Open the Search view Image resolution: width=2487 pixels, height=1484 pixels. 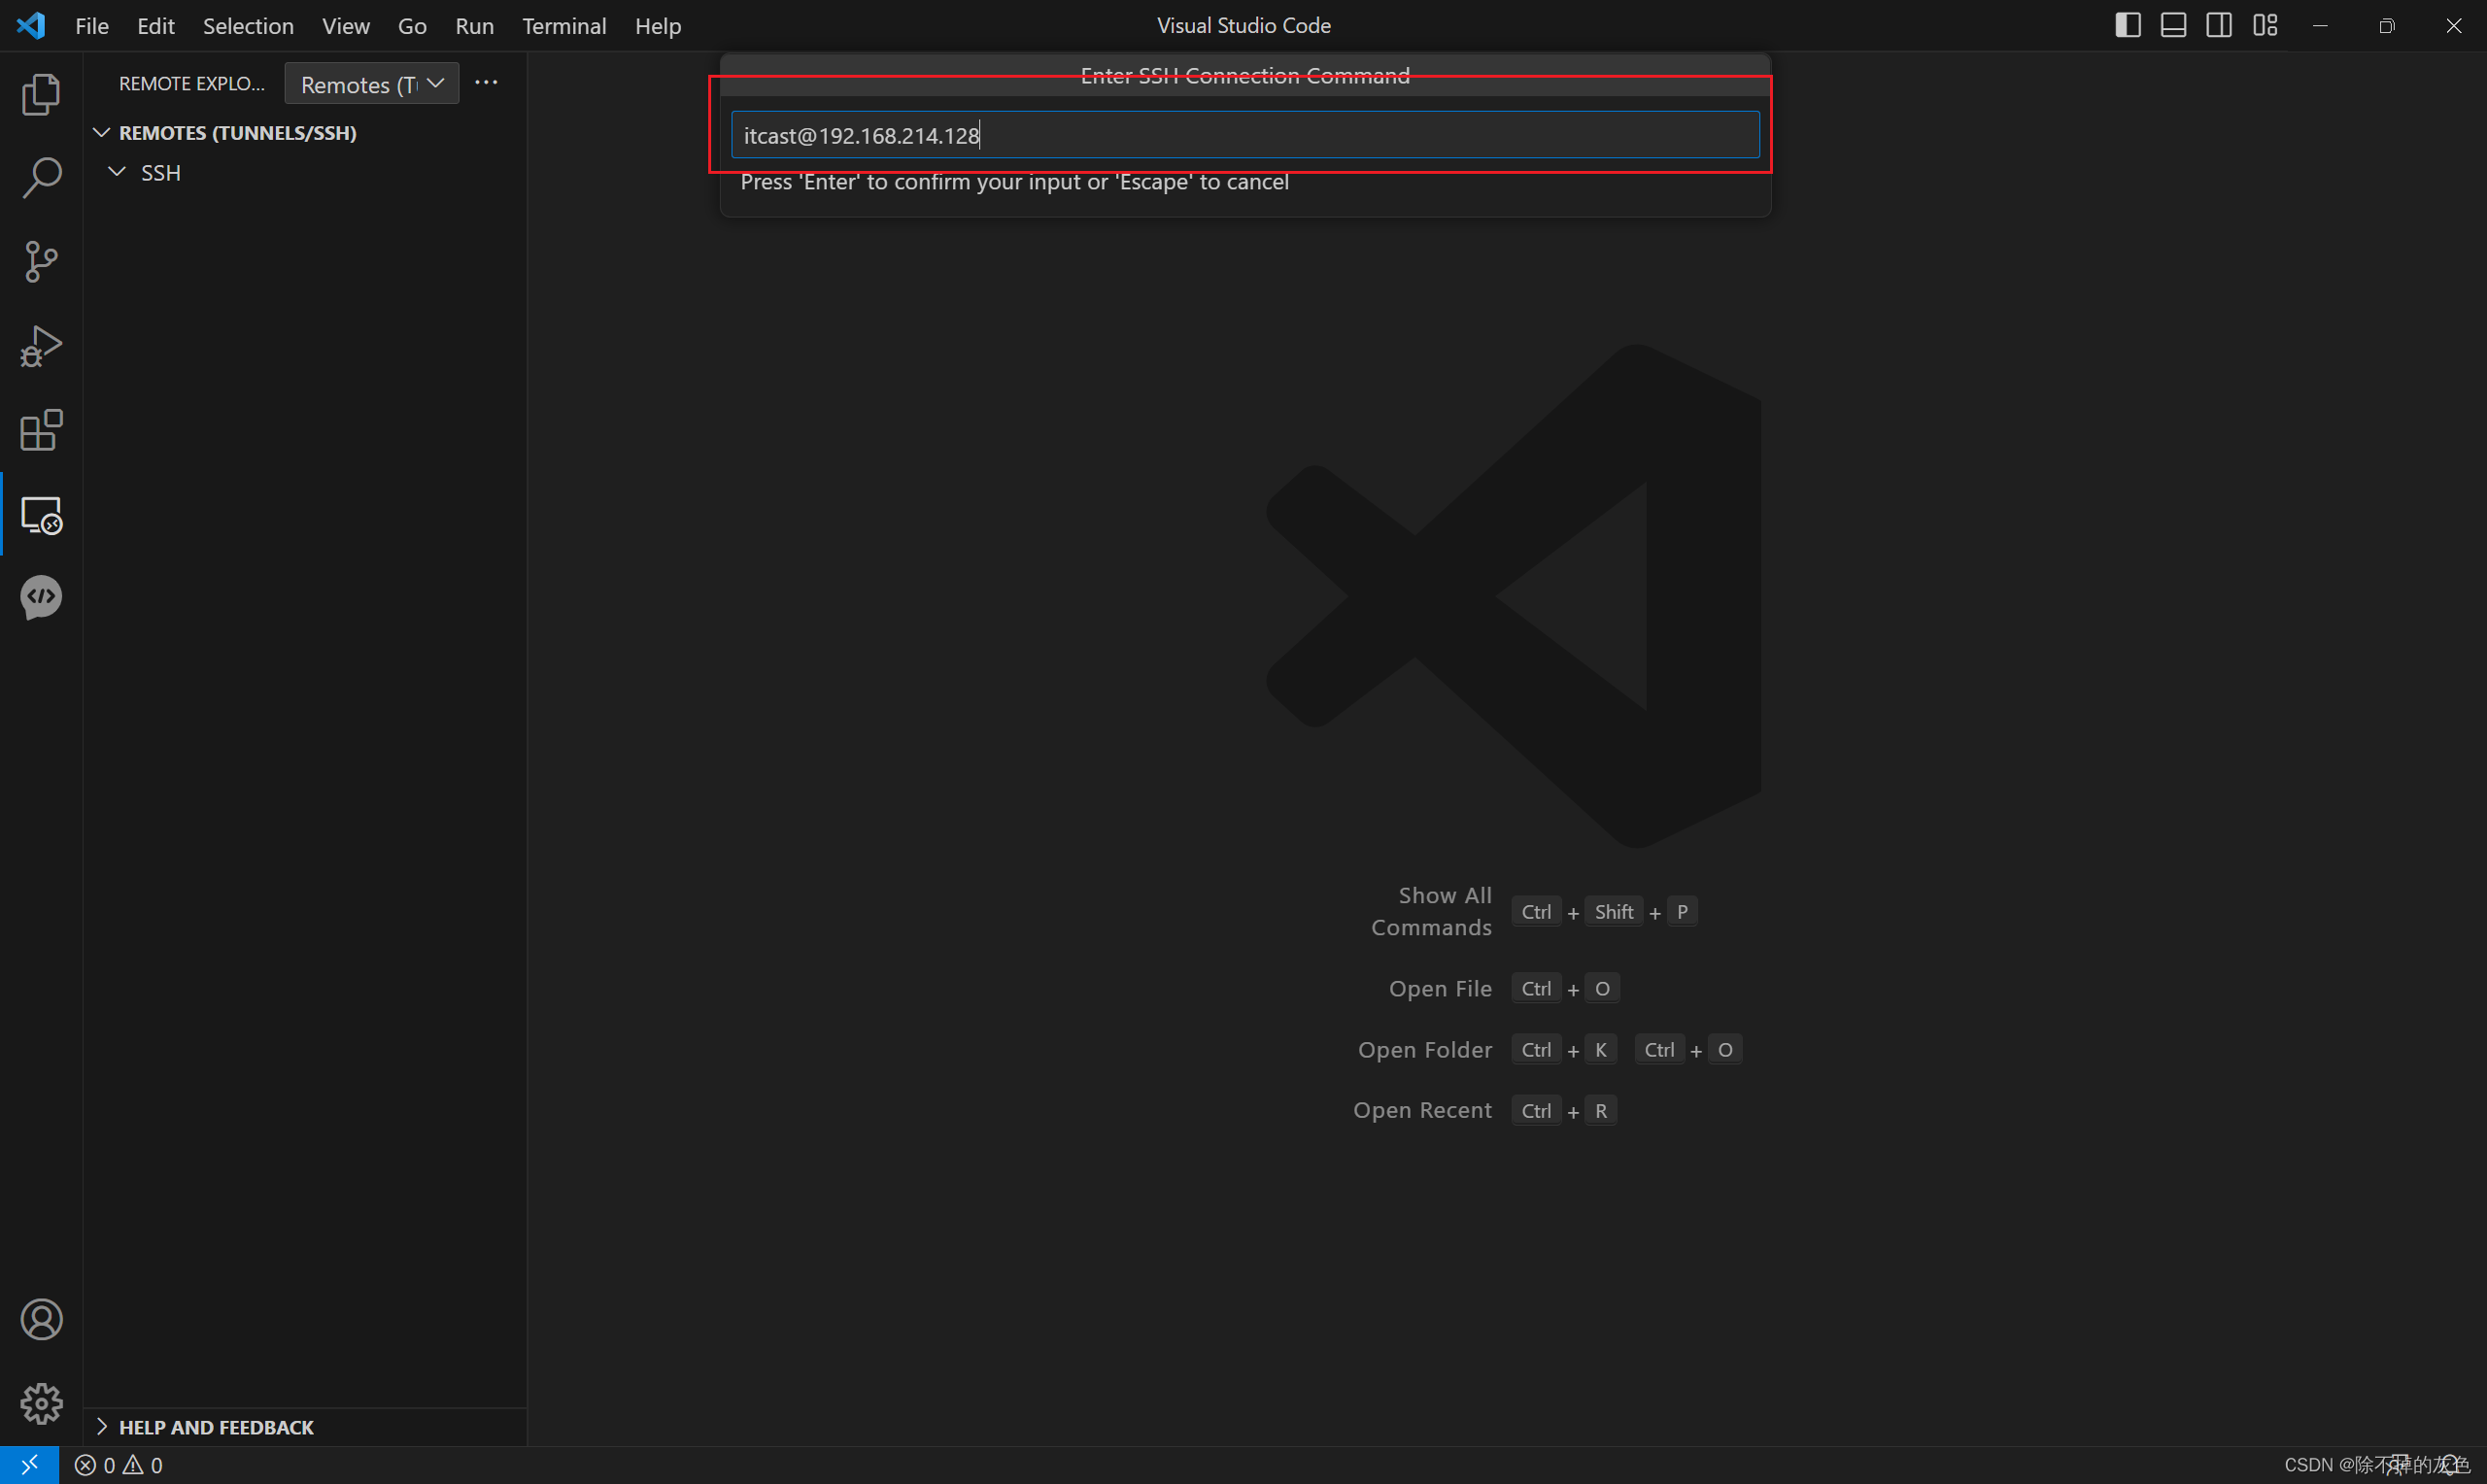(41, 177)
